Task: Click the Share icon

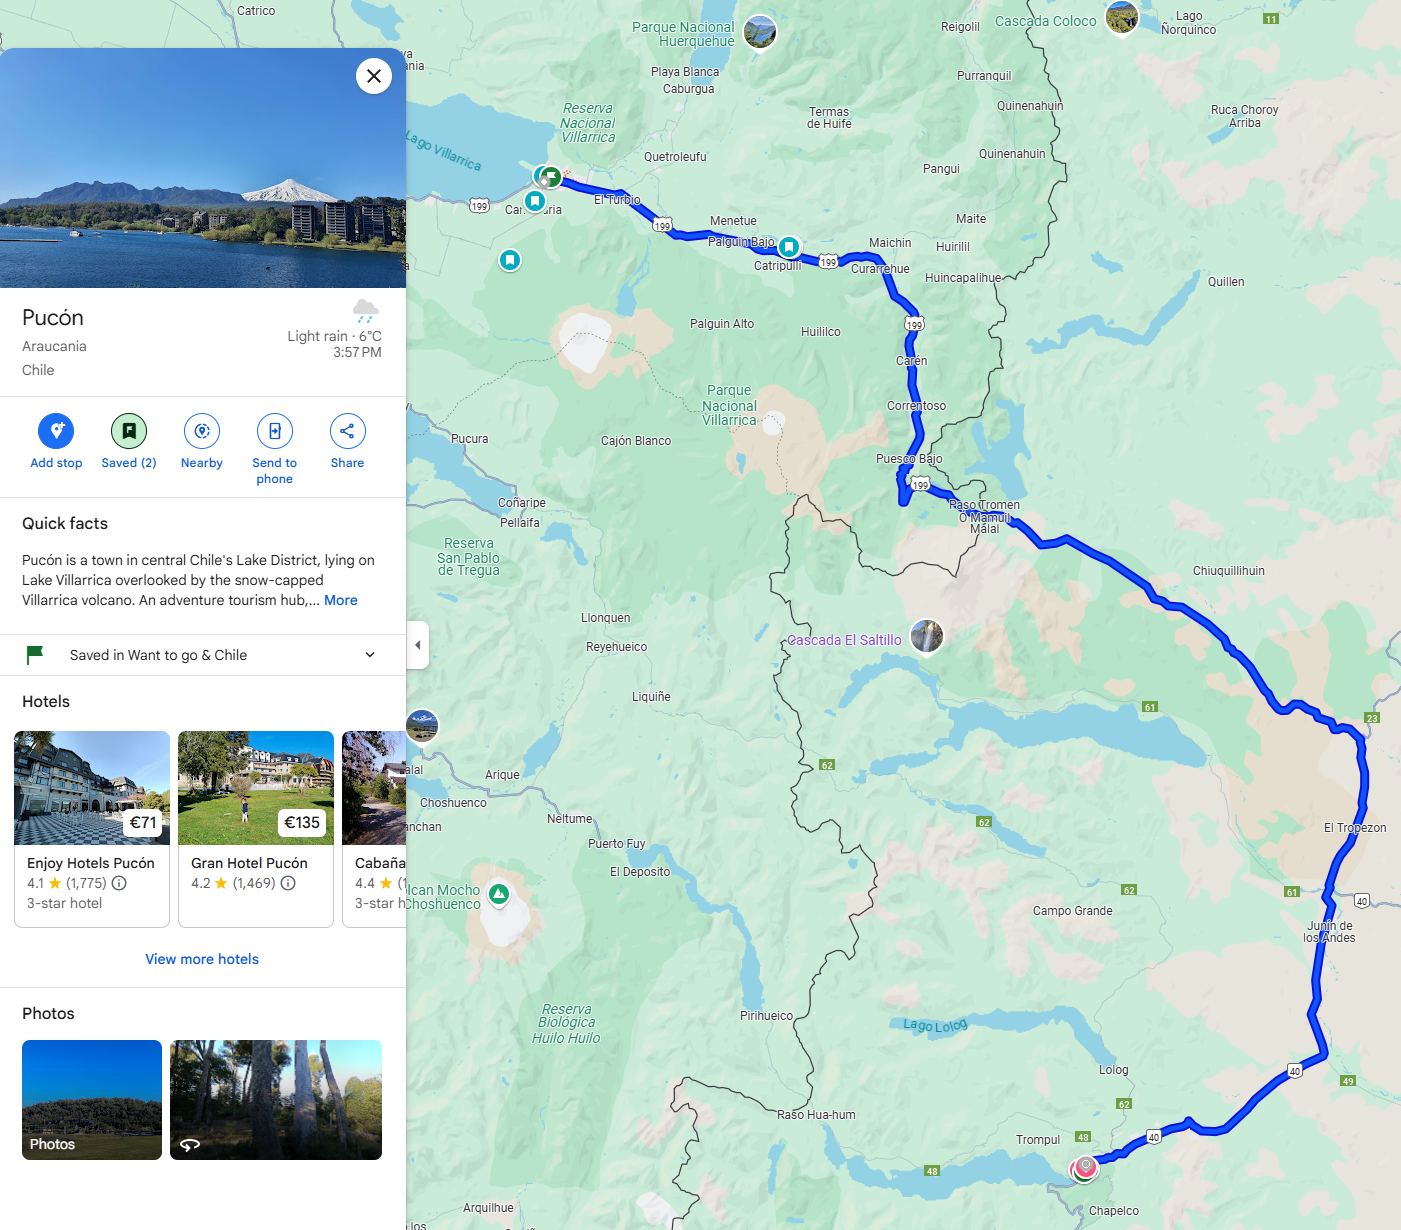Action: (348, 431)
